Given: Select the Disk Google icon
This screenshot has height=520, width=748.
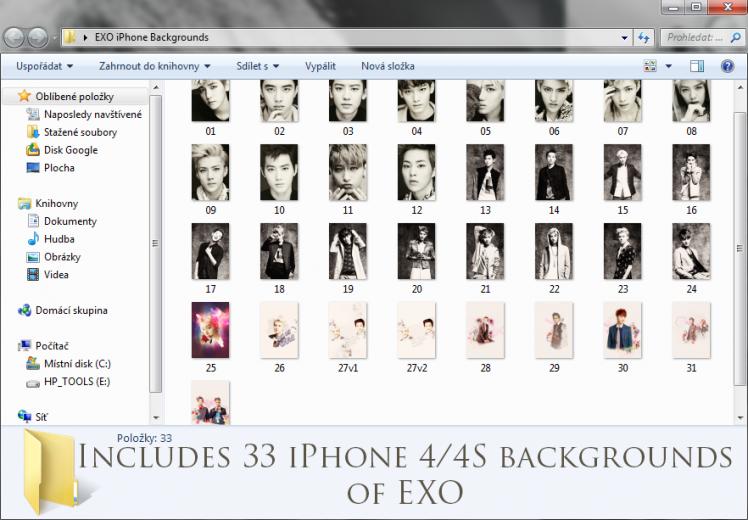Looking at the screenshot, I should click(32, 150).
